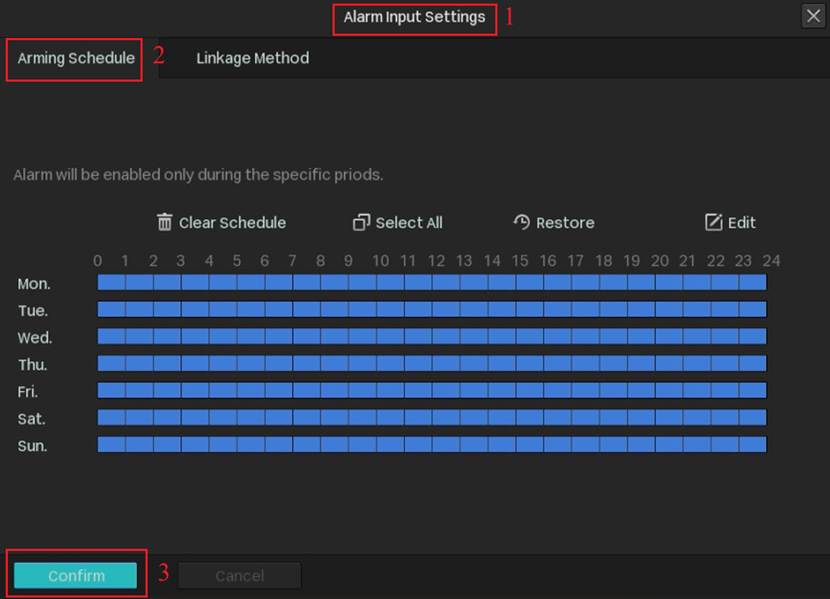
Task: Pick Wednesday's 3 to 4 hour block
Action: (x=195, y=337)
